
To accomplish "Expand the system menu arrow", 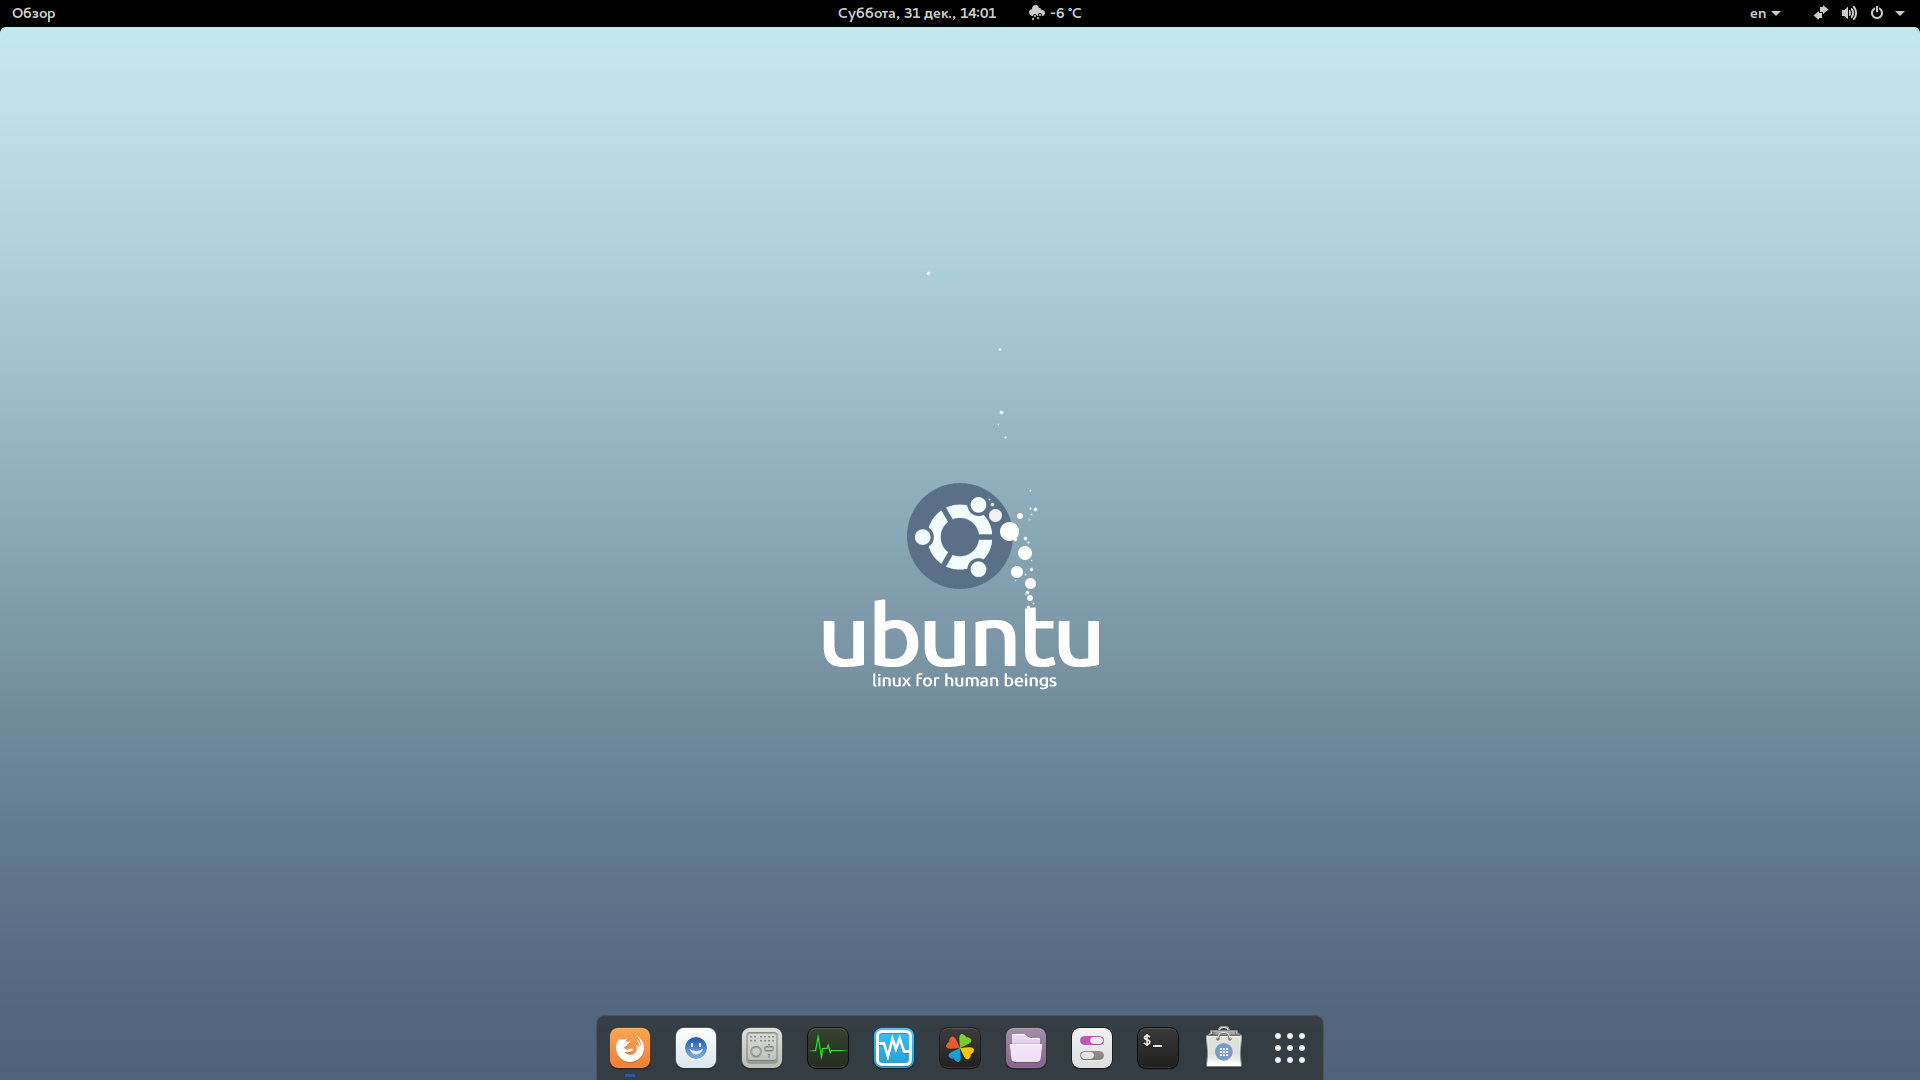I will pos(1900,13).
